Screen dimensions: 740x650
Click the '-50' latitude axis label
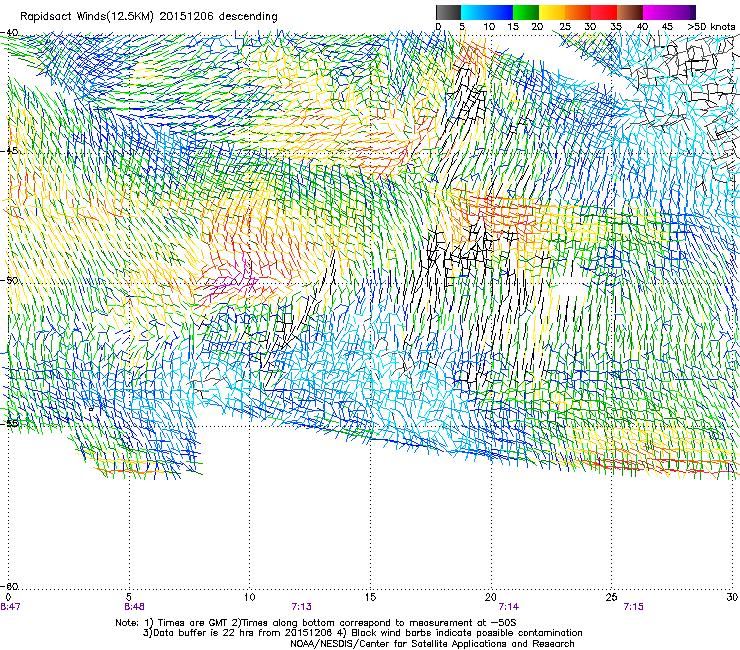[9, 280]
